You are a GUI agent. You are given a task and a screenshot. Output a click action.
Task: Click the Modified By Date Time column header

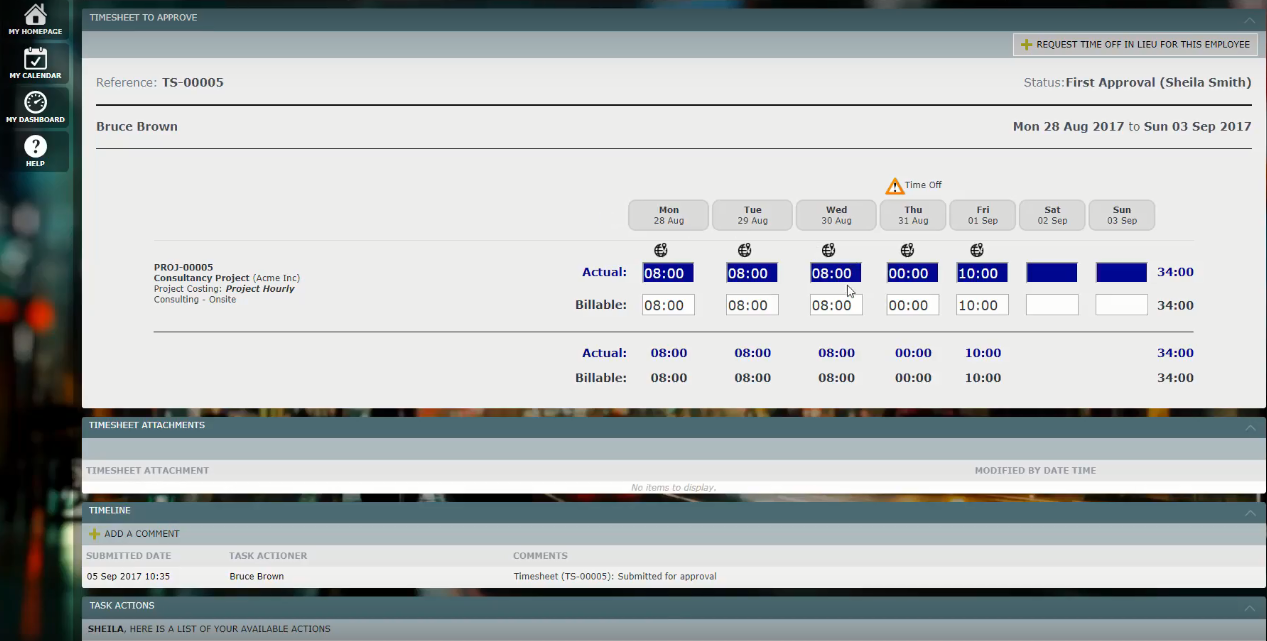(x=1035, y=470)
